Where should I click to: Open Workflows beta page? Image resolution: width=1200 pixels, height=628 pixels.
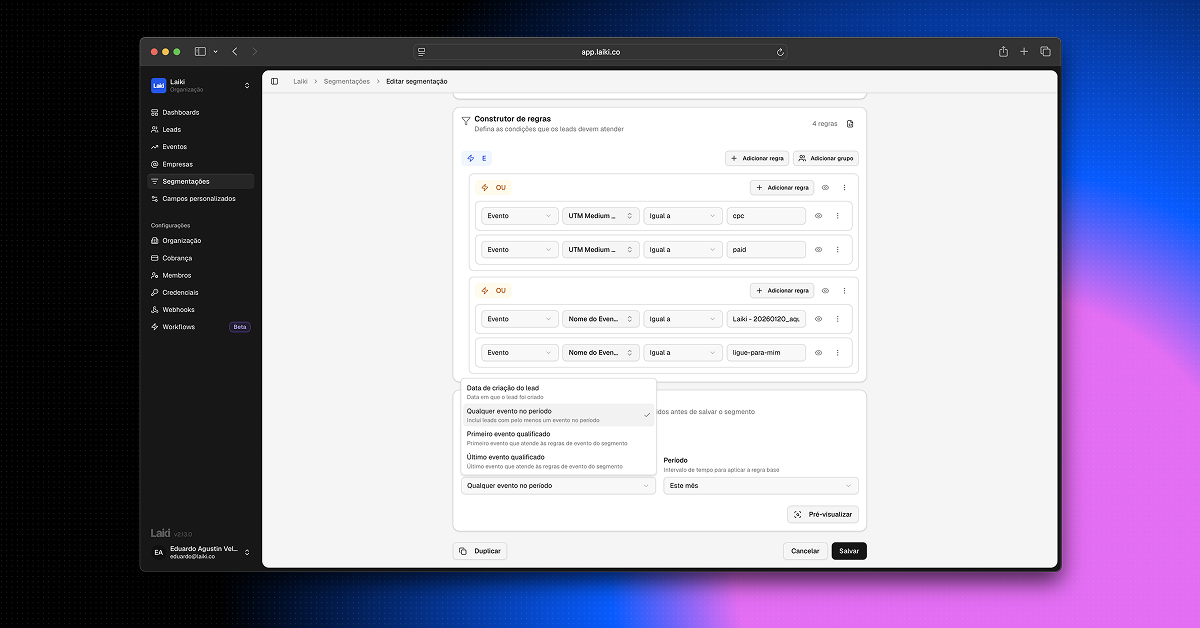pyautogui.click(x=200, y=327)
